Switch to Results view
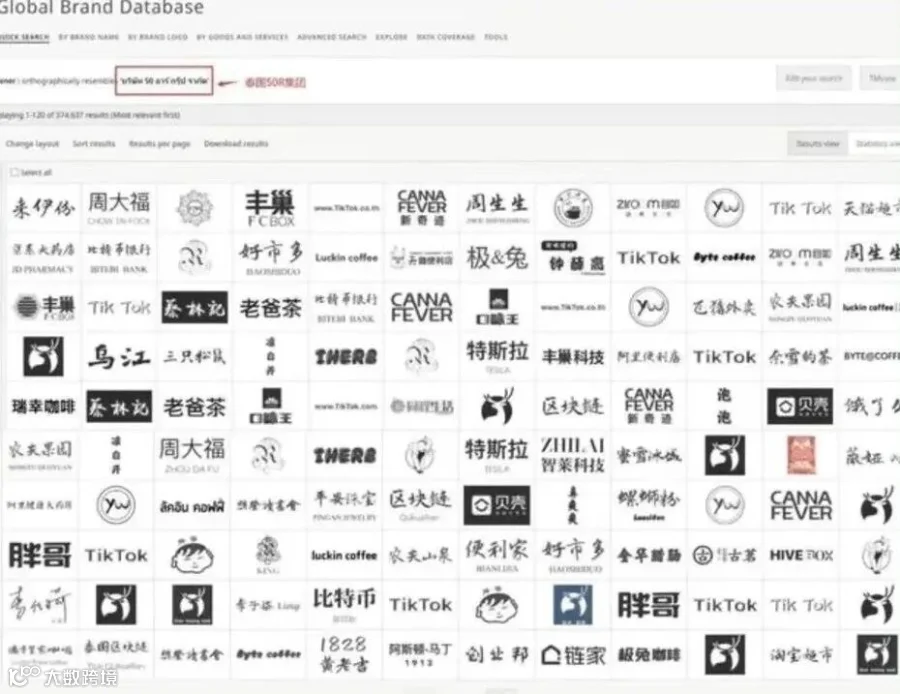This screenshot has width=900, height=694. coord(817,144)
